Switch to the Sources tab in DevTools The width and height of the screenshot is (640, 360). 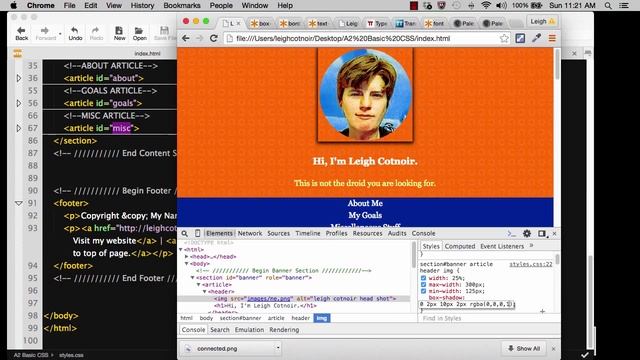tap(278, 233)
